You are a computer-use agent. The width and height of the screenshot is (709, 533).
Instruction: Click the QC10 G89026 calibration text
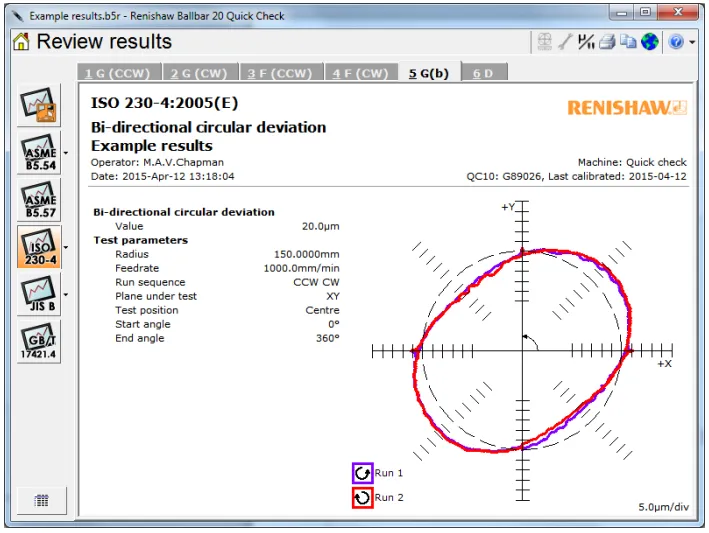(x=577, y=176)
